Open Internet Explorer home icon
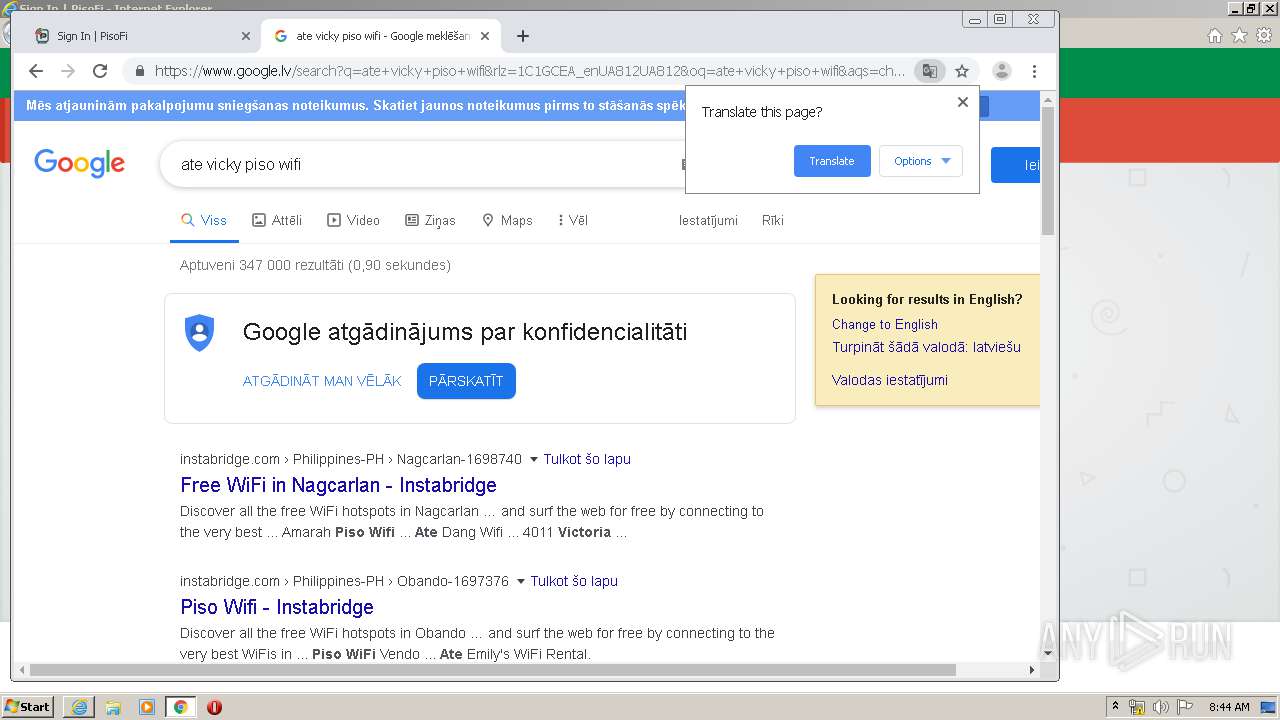 (x=1215, y=36)
